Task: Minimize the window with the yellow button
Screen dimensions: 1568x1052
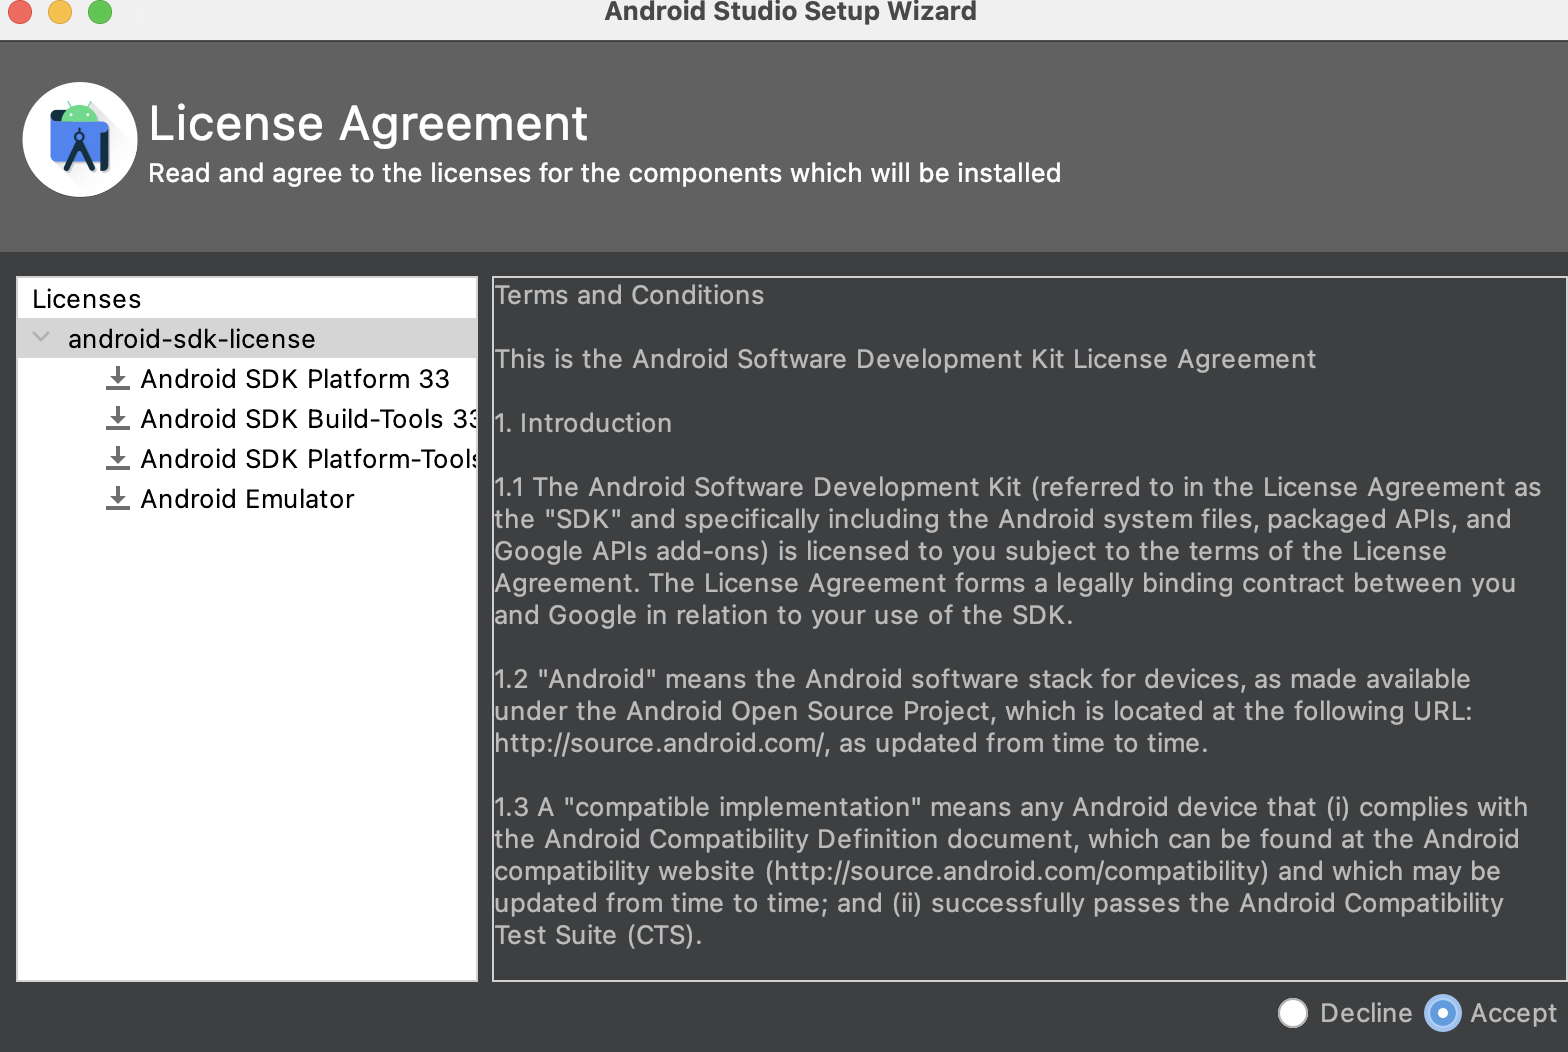Action: [60, 11]
